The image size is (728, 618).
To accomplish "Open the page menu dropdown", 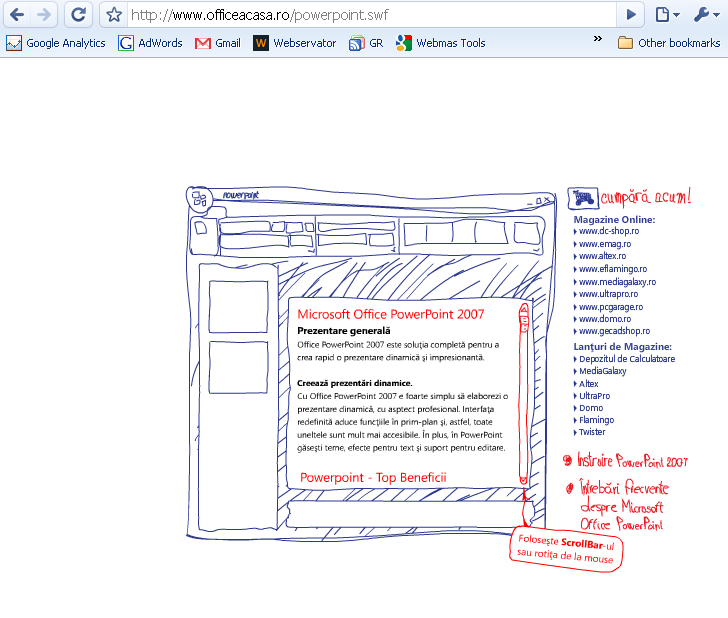I will tap(667, 14).
